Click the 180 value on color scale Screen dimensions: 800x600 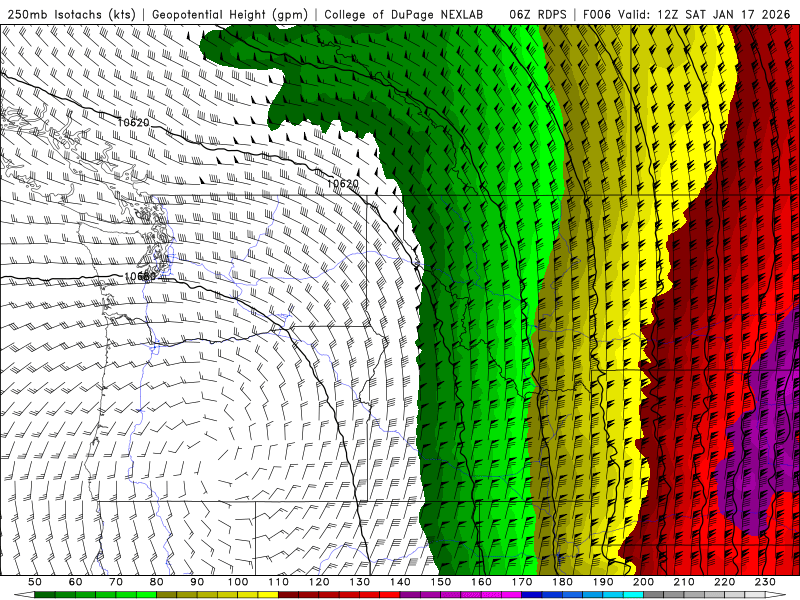(563, 582)
